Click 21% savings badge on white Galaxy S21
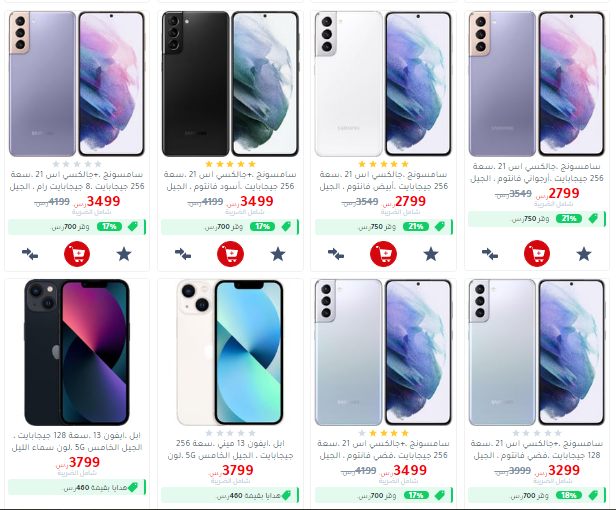The width and height of the screenshot is (616, 510). pos(416,227)
